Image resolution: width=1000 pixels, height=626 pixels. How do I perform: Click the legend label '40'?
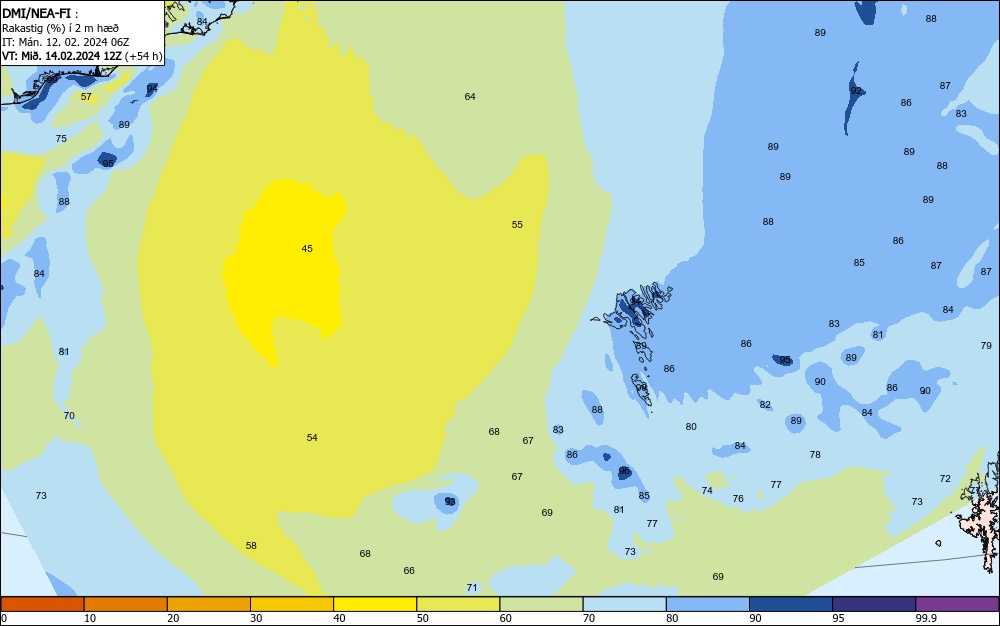pos(339,618)
